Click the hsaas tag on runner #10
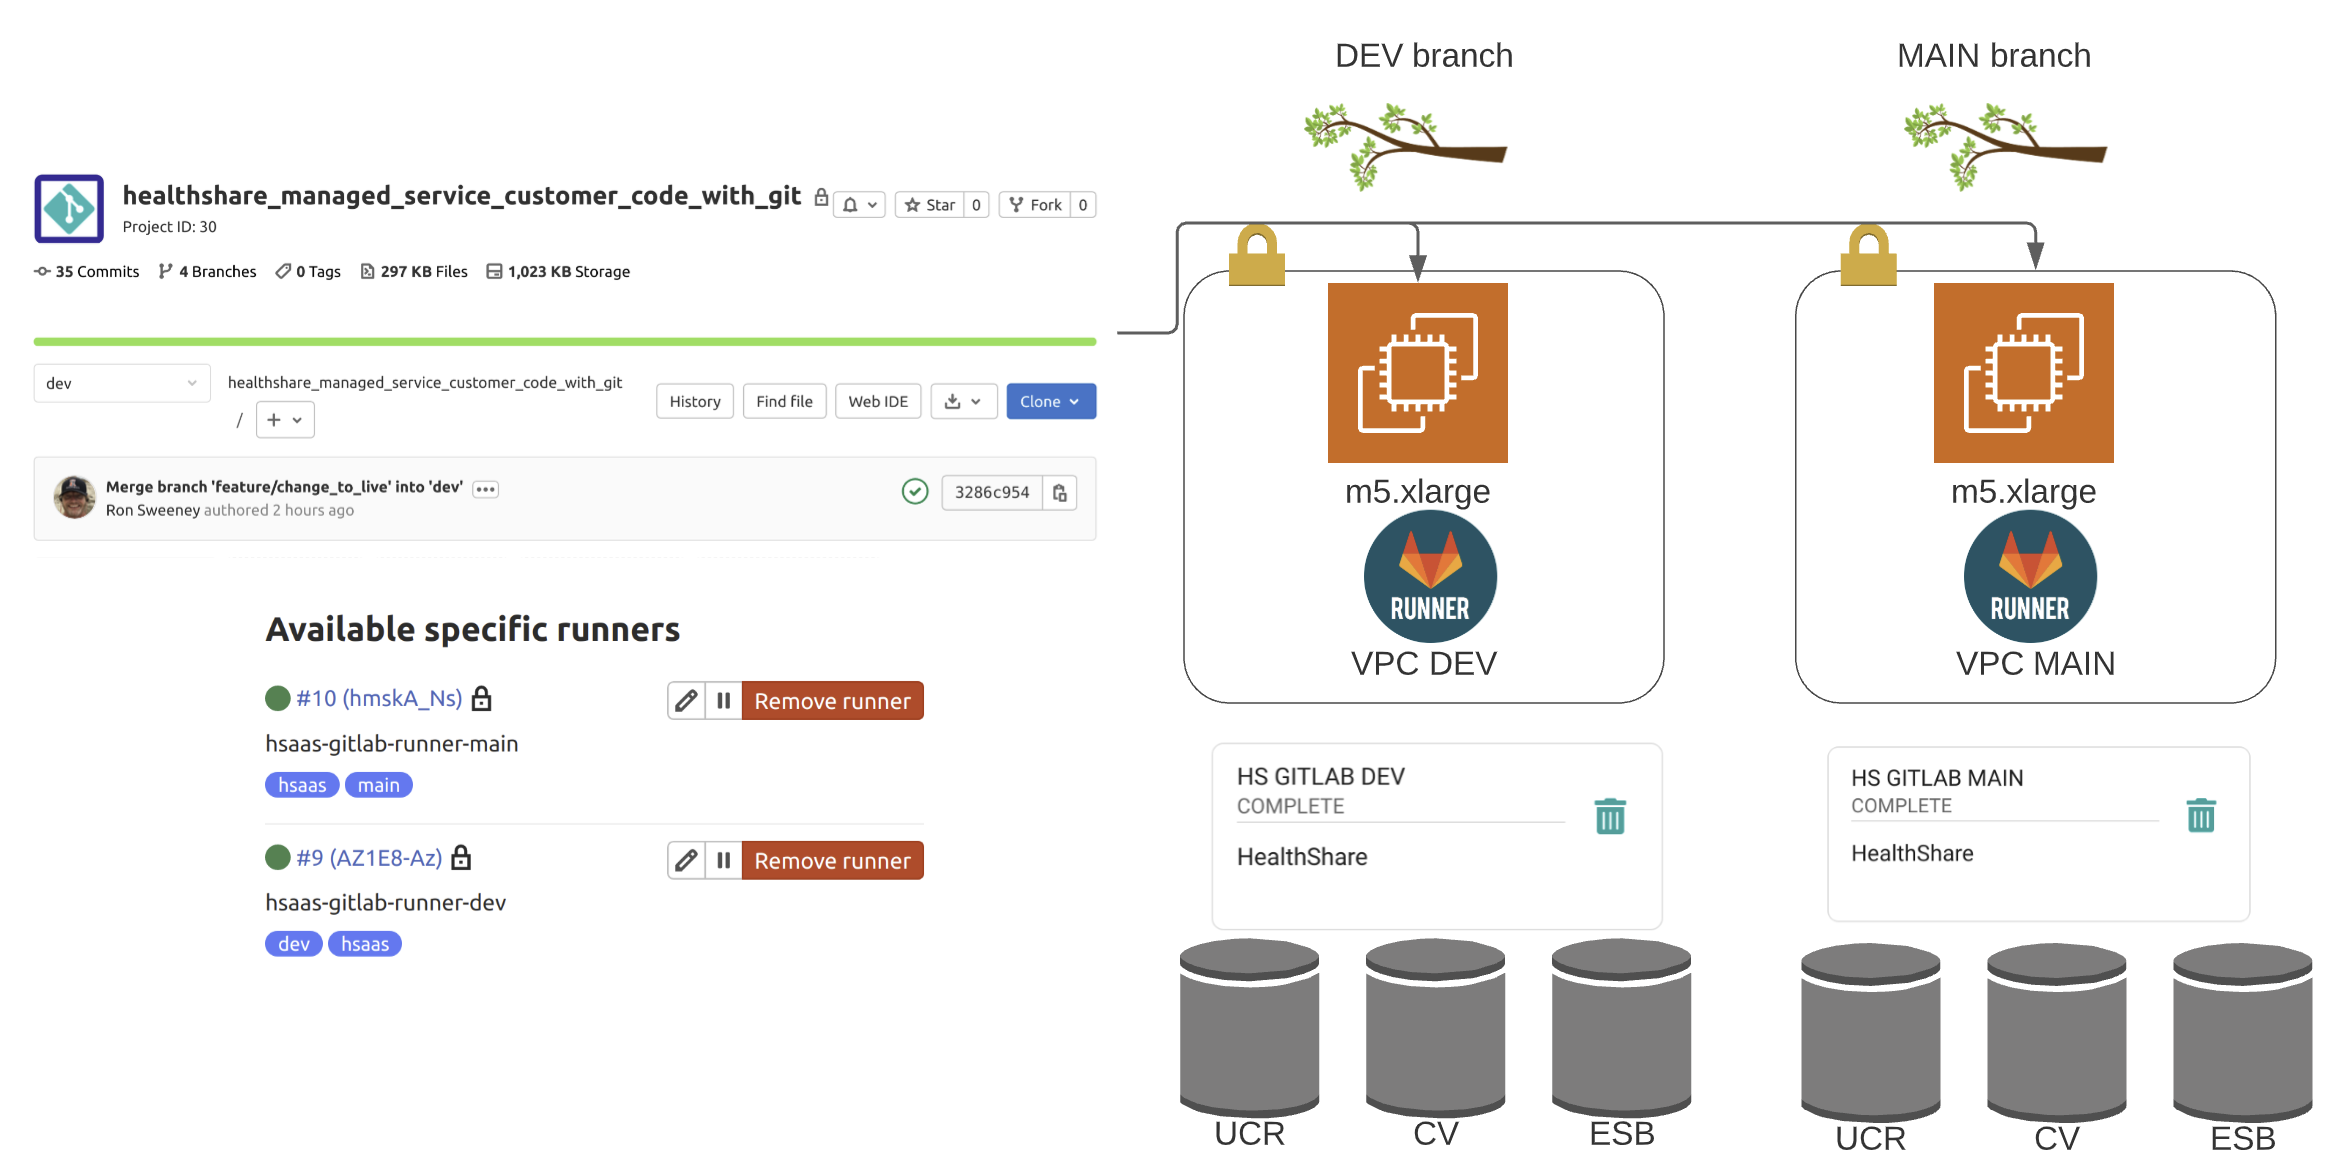2352x1174 pixels. 302,785
